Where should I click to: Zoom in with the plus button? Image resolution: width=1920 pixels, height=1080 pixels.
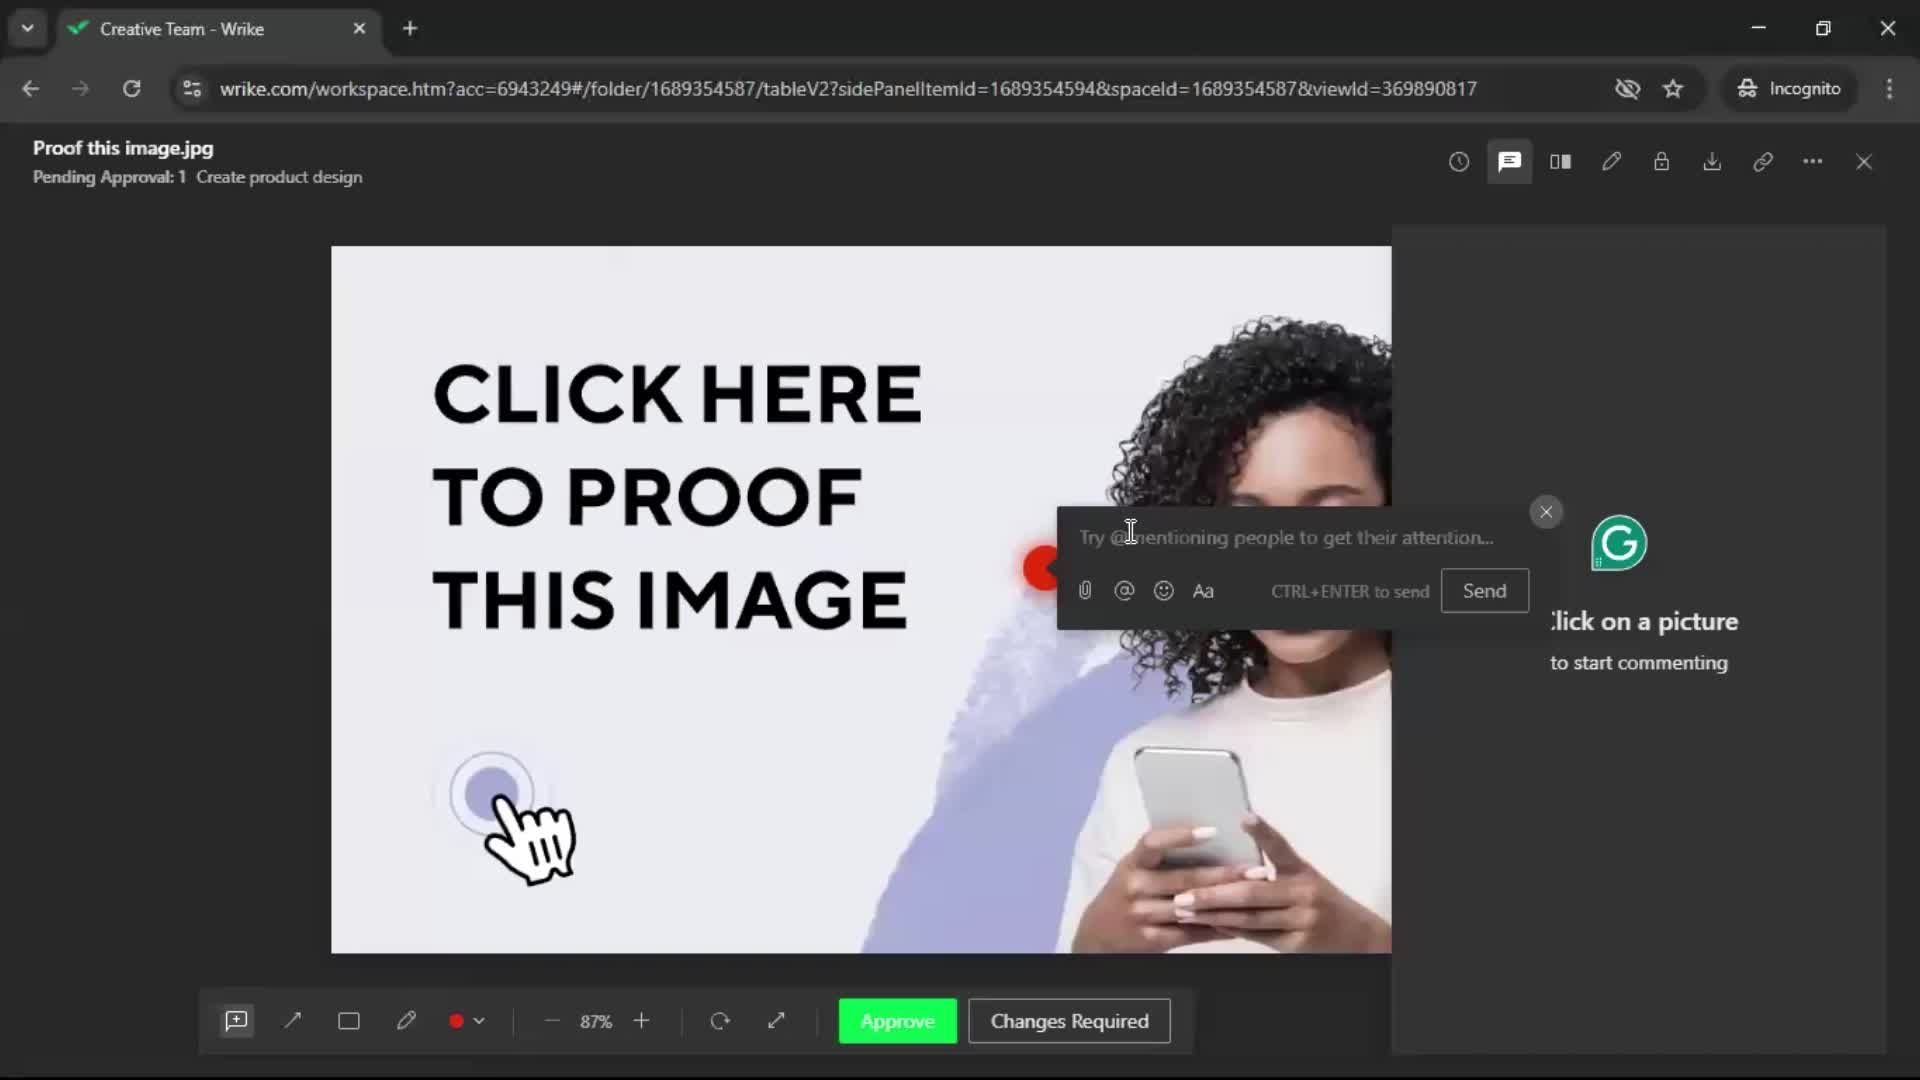click(642, 1021)
